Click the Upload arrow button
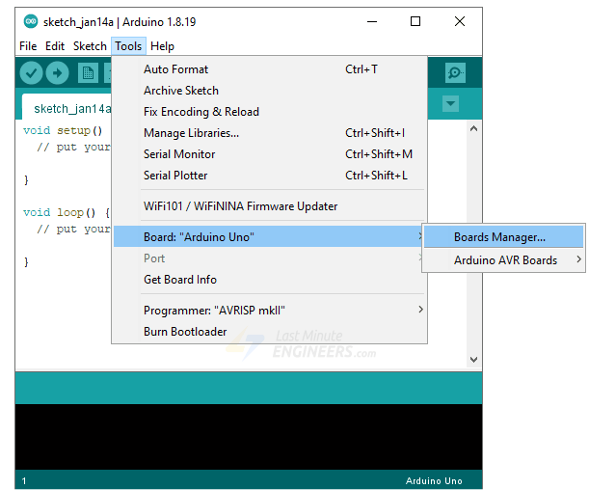Screen dimensions: 590x490 coord(57,73)
